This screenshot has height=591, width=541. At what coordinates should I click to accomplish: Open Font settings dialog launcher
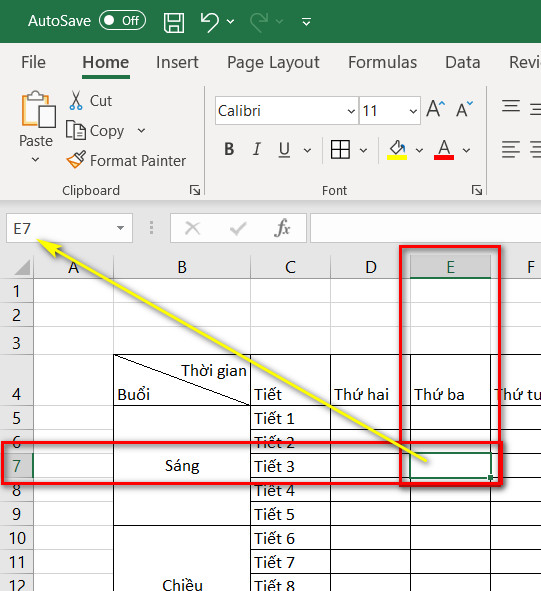pyautogui.click(x=477, y=190)
